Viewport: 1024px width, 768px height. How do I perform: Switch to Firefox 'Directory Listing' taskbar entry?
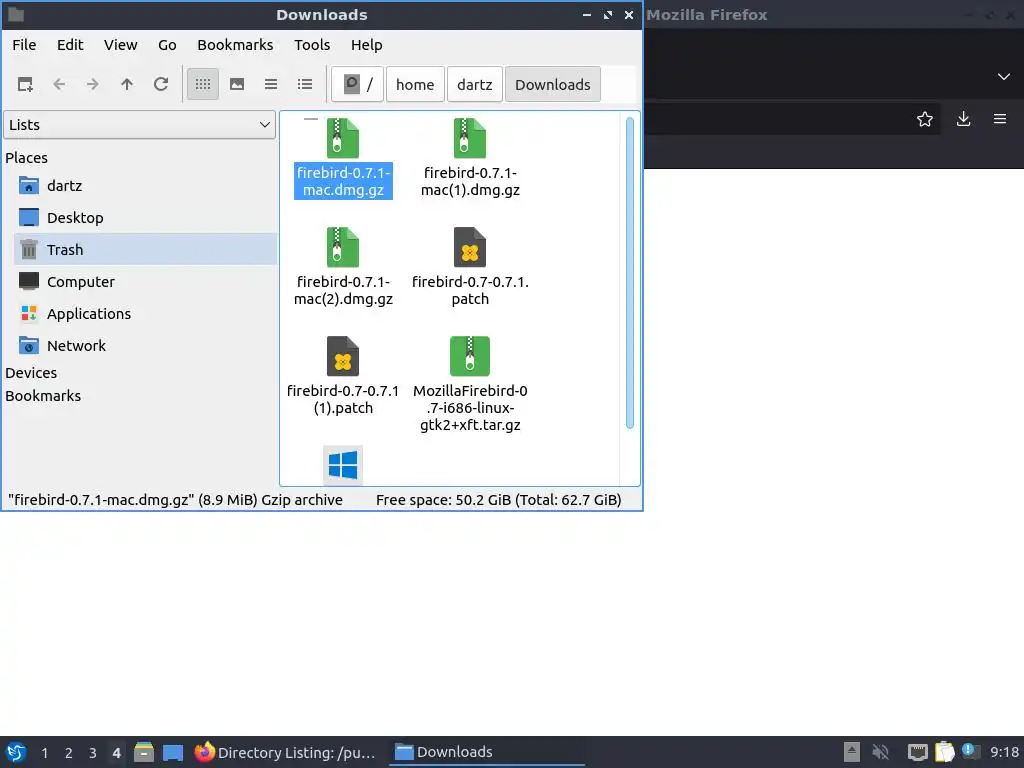285,752
